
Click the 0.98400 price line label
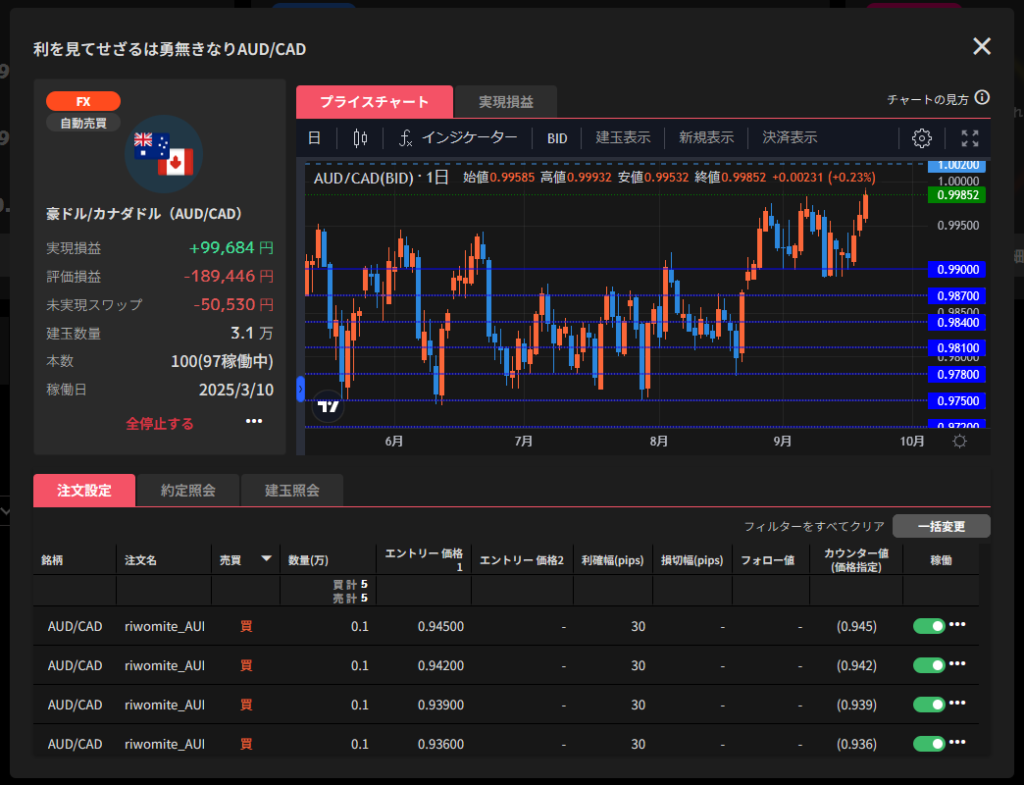coord(957,322)
